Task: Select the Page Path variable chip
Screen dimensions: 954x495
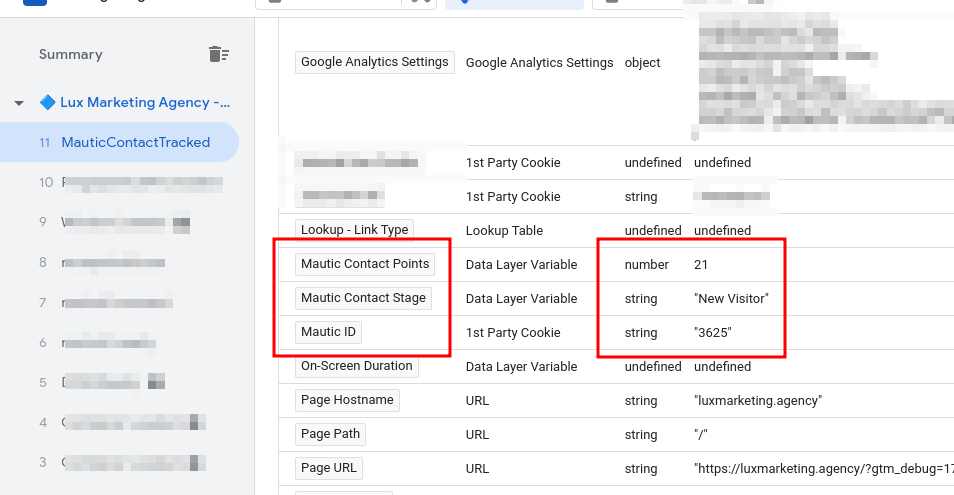Action: tap(330, 434)
